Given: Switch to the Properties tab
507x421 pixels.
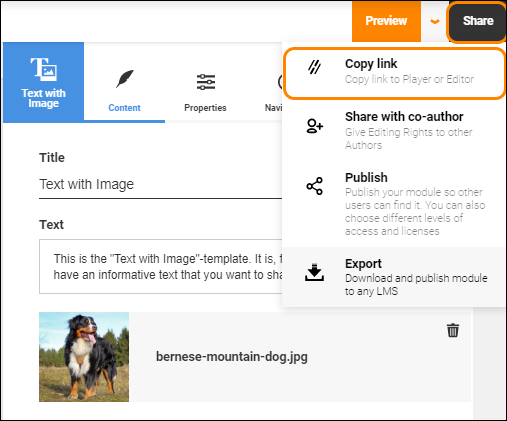Looking at the screenshot, I should 205,82.
